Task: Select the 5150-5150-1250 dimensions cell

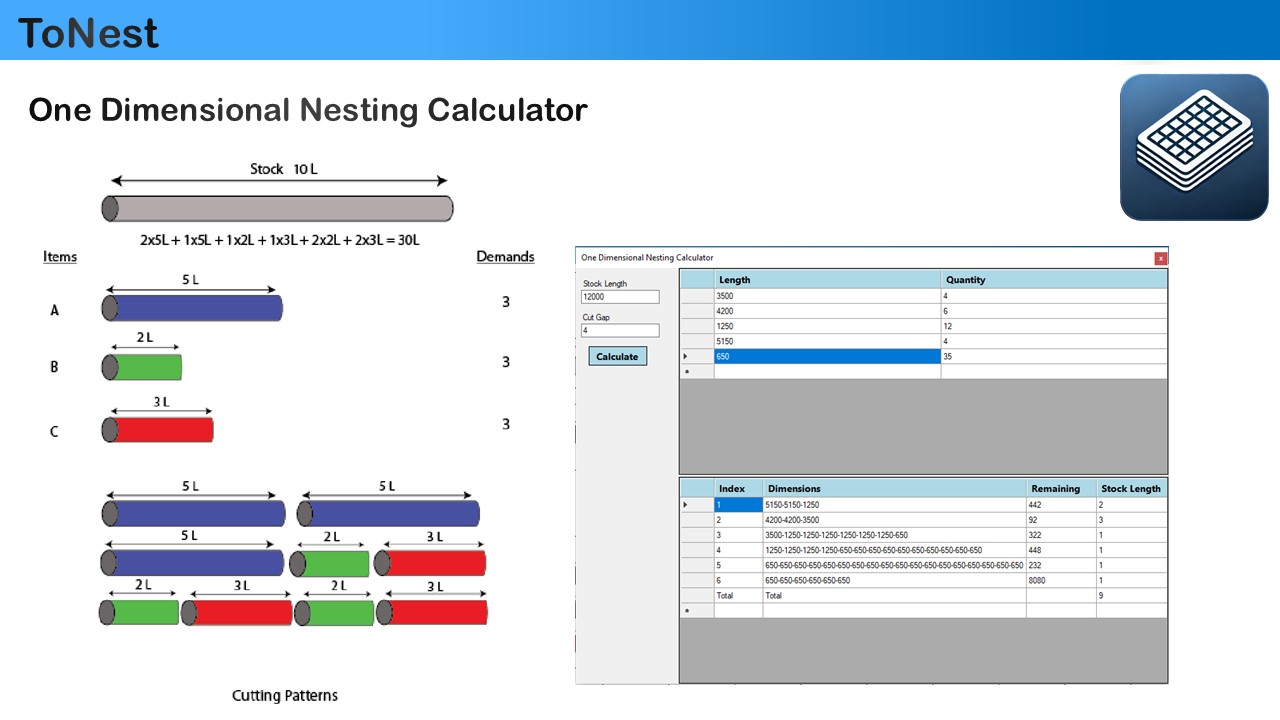Action: tap(894, 505)
